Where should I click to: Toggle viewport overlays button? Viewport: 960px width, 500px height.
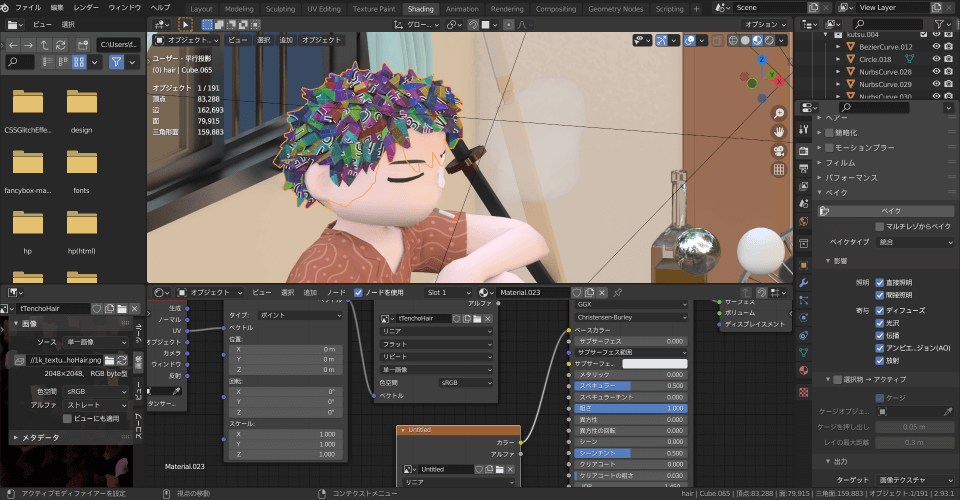tap(690, 40)
